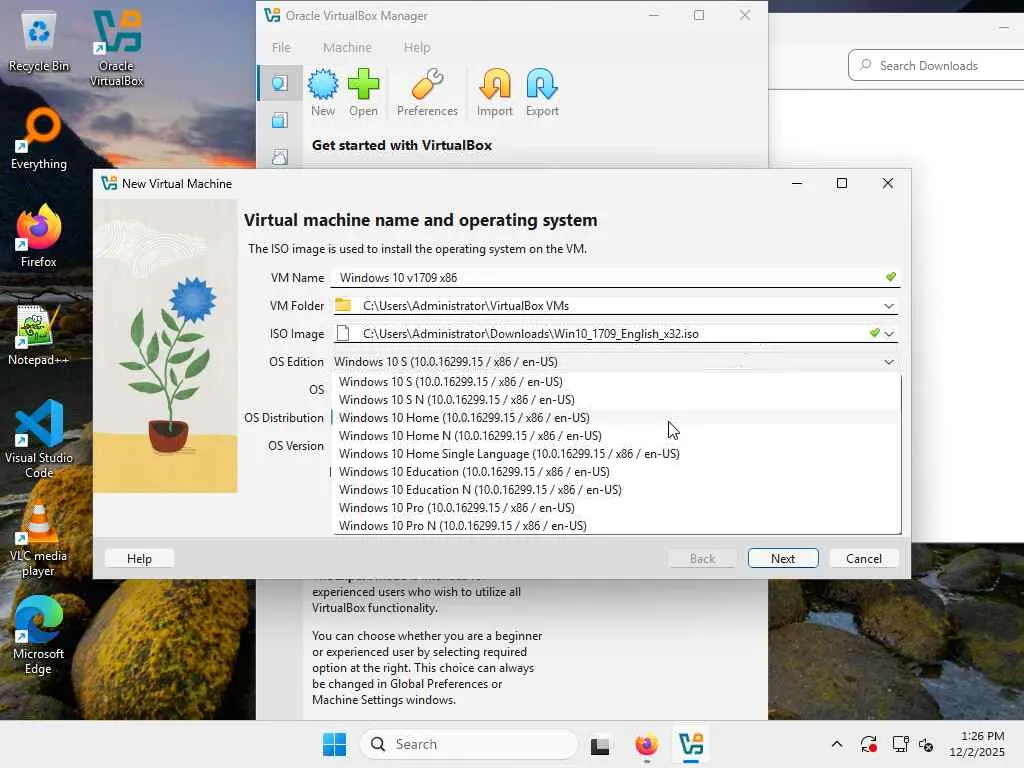Select the second sidebar icon in VirtualBox Manager
Viewport: 1024px width, 768px height.
pyautogui.click(x=280, y=120)
